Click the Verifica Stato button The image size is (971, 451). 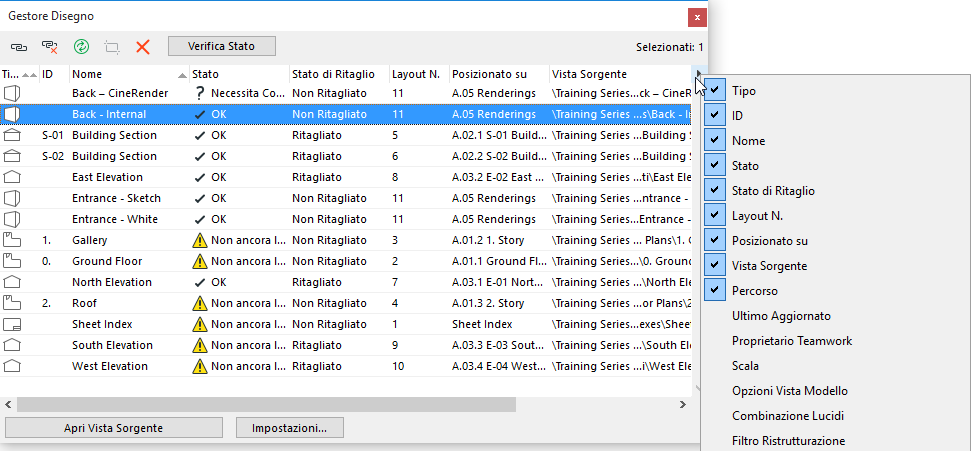222,46
